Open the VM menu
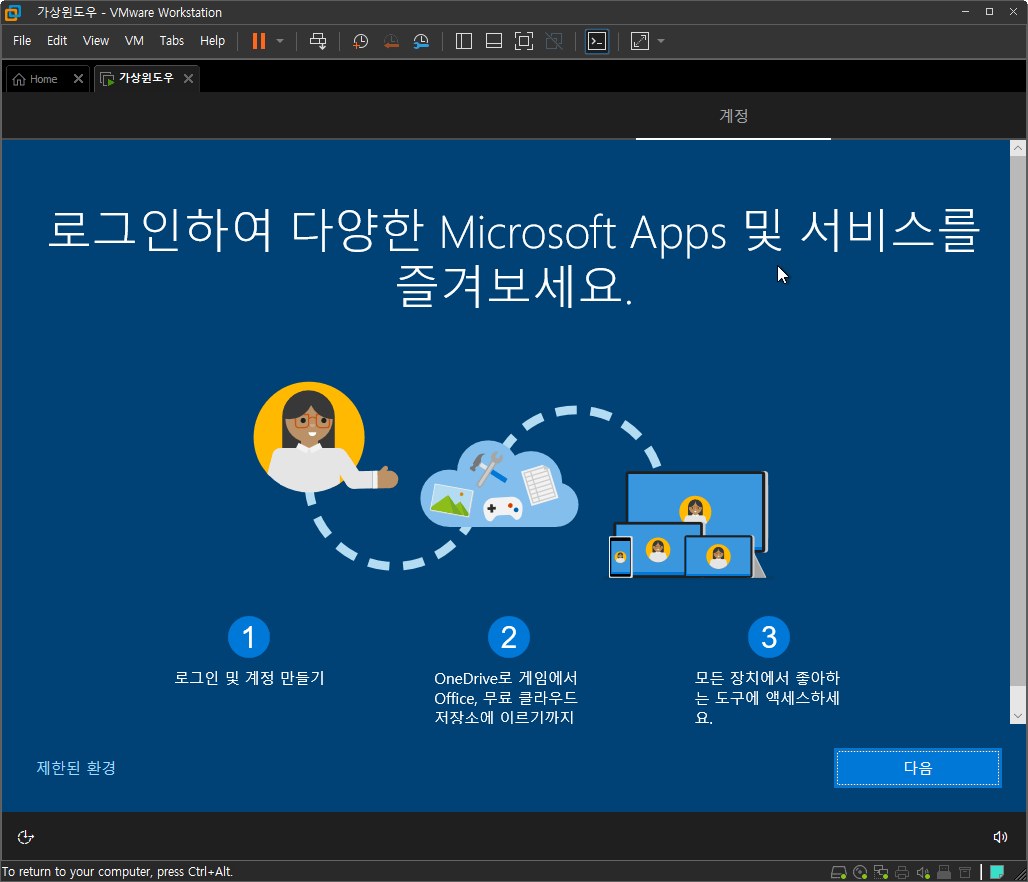Image resolution: width=1028 pixels, height=882 pixels. [x=134, y=41]
